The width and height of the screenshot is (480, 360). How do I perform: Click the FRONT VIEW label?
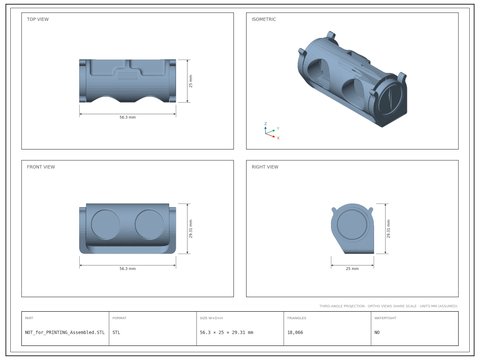click(x=41, y=167)
